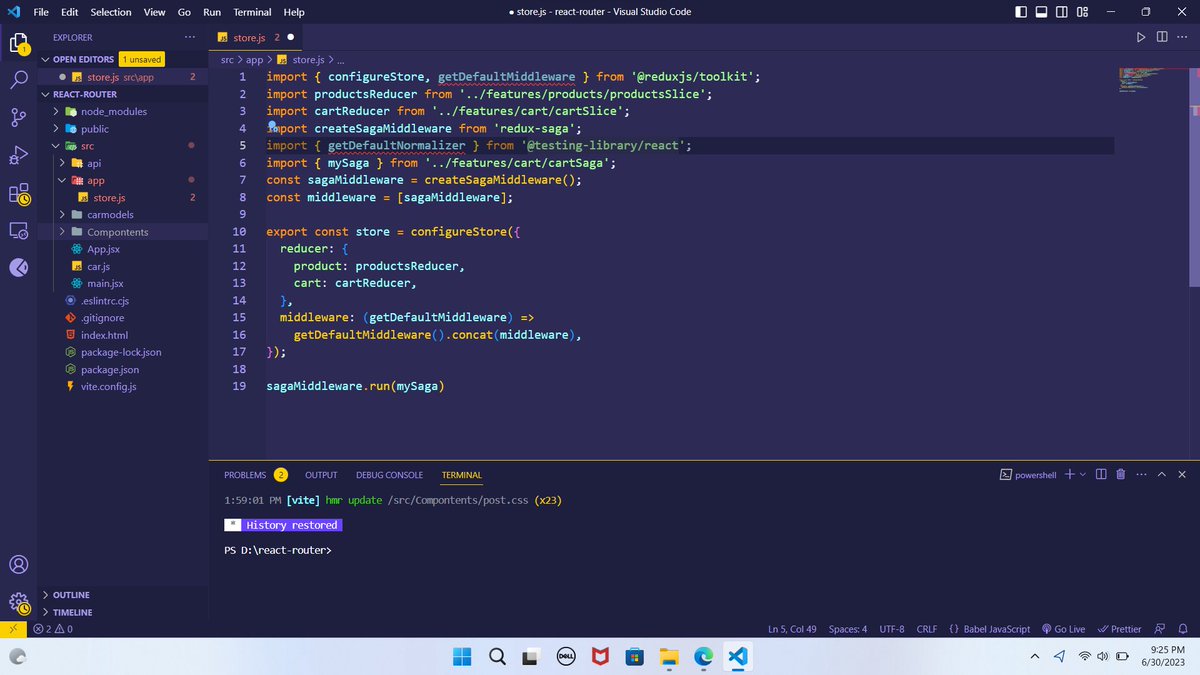Click Windows Start button on taskbar
The height and width of the screenshot is (675, 1200).
tap(462, 656)
